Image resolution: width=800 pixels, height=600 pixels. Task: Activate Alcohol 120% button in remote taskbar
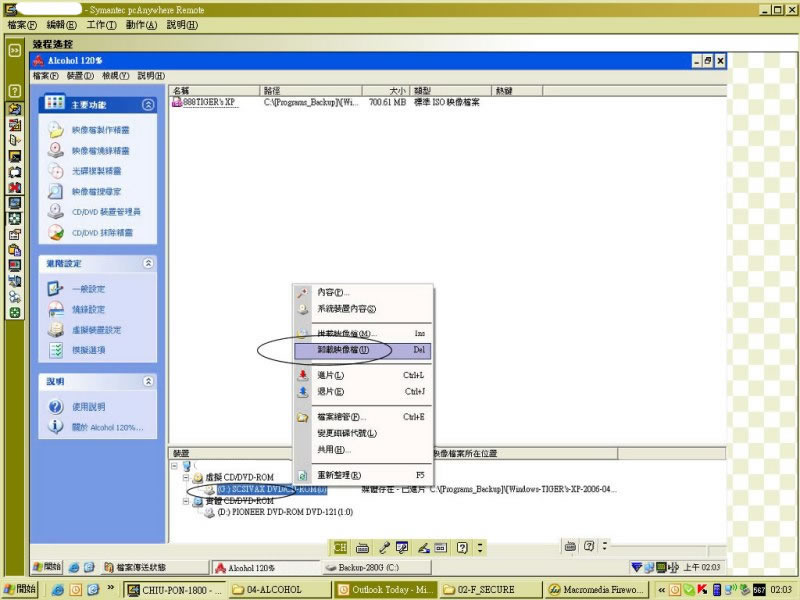pos(265,567)
